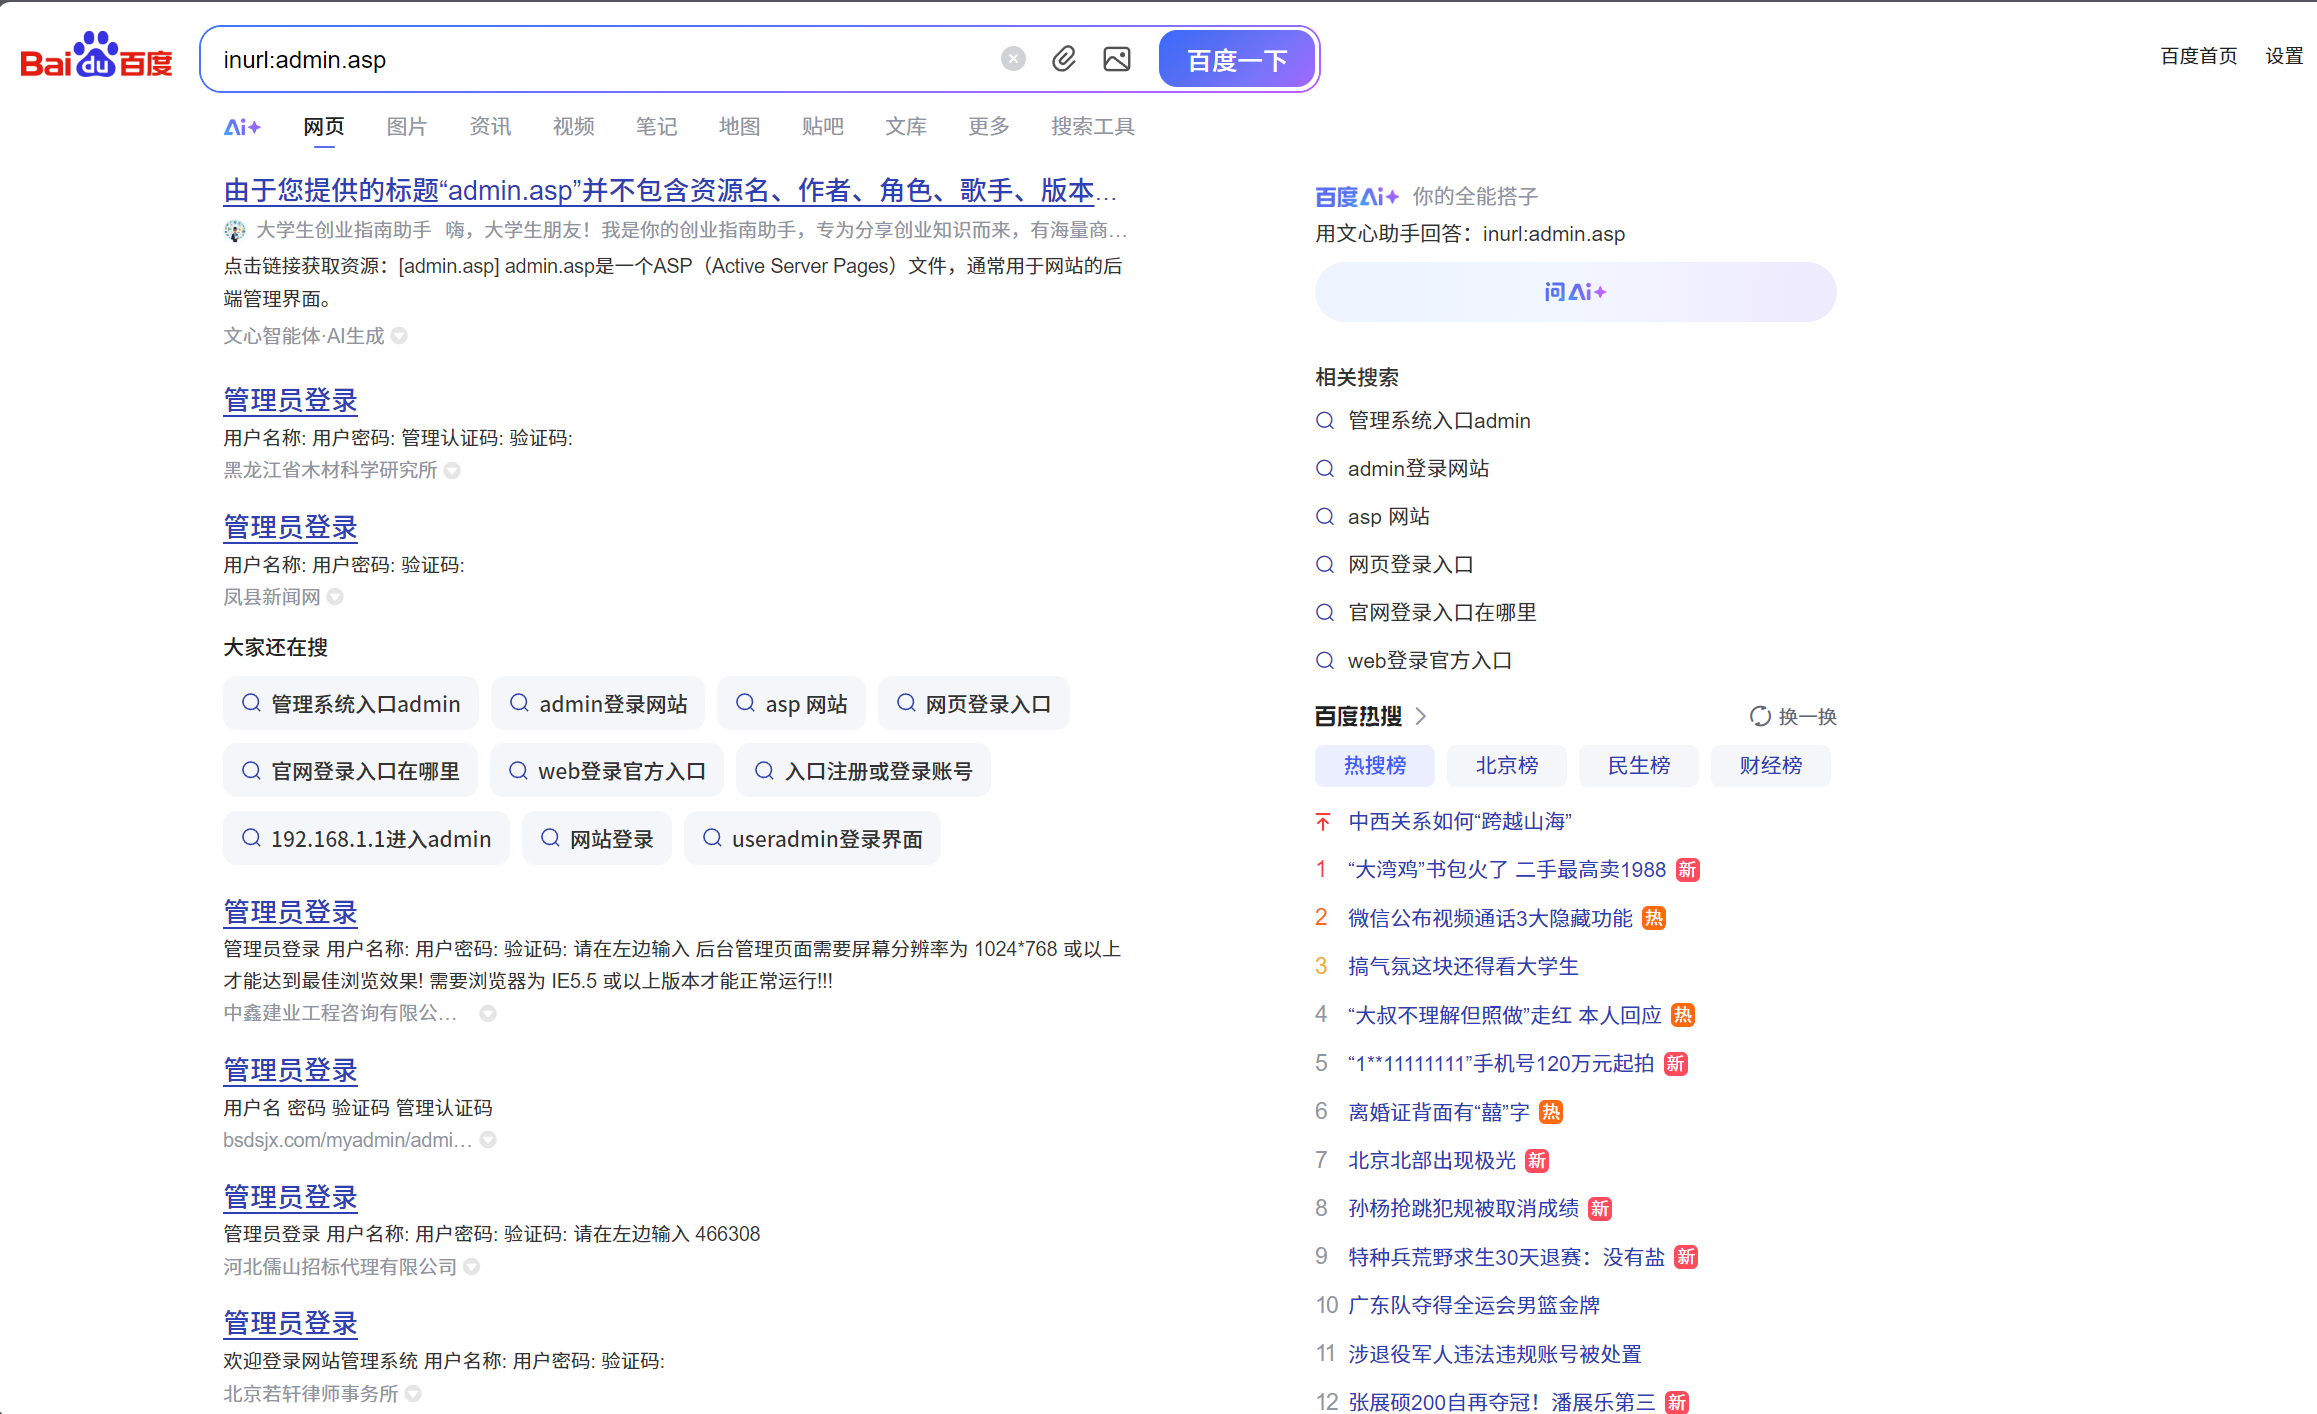Clear the search box with the x icon
This screenshot has height=1414, width=2317.
(1013, 58)
